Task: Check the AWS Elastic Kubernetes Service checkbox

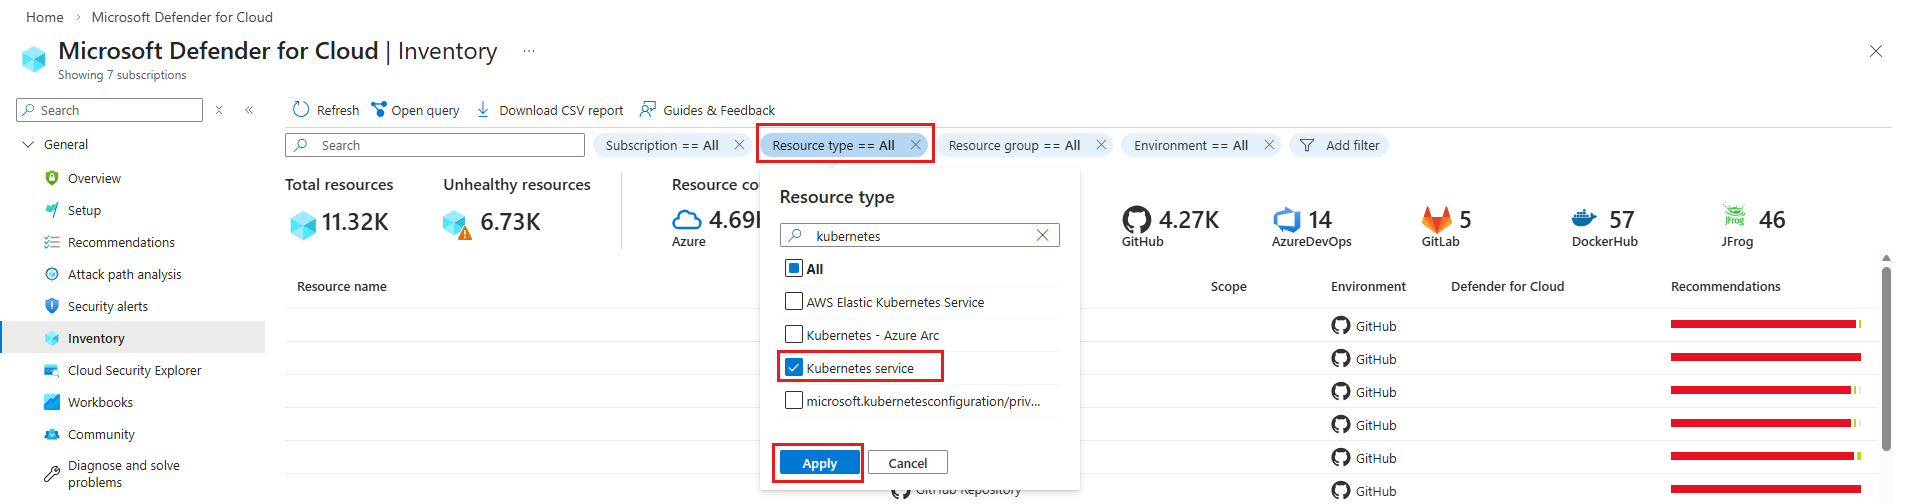Action: point(794,301)
